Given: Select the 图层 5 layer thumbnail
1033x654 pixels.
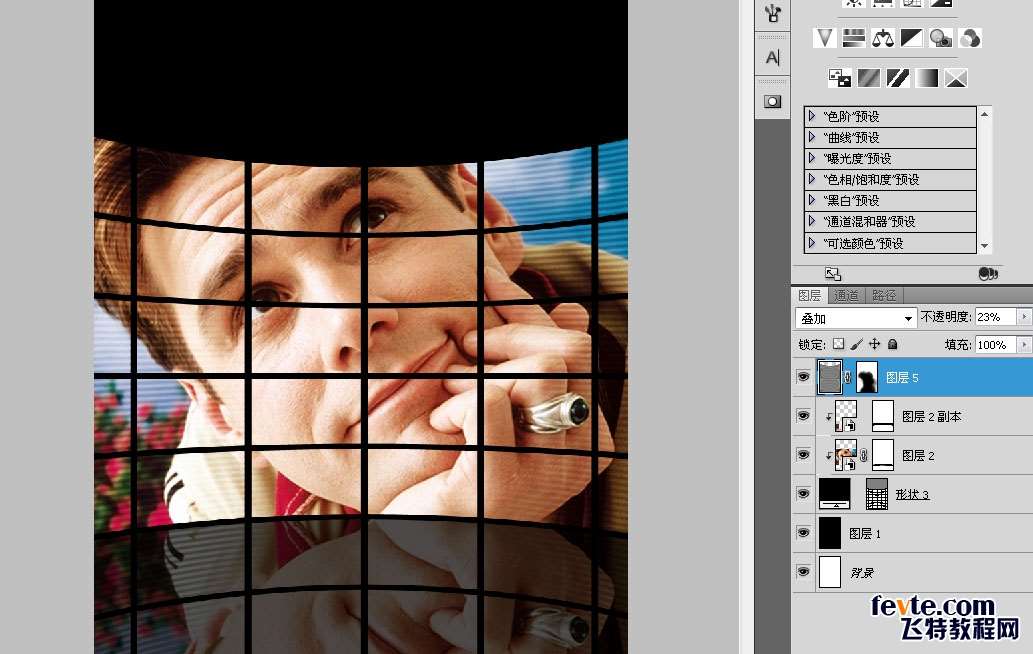Looking at the screenshot, I should [830, 377].
